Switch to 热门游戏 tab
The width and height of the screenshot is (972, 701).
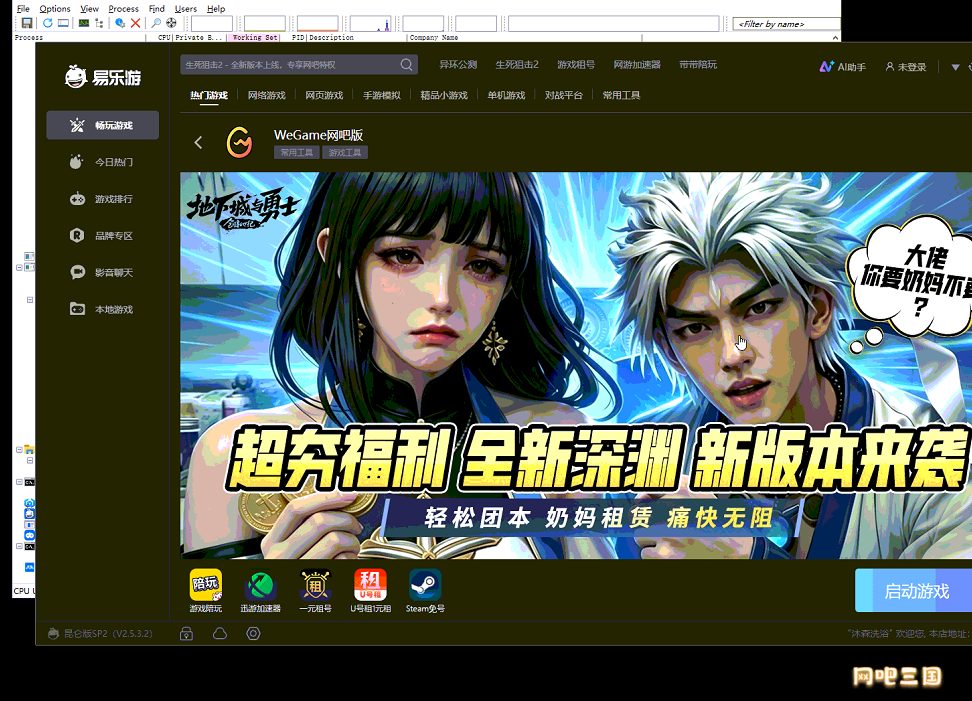coord(209,95)
